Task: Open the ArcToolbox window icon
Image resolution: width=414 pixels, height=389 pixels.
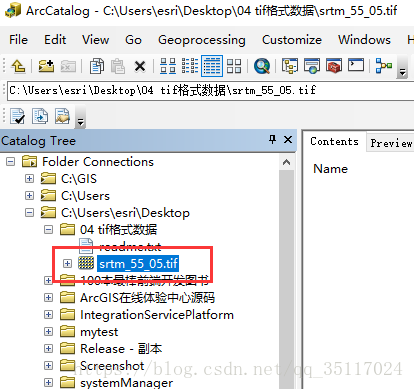Action: click(x=334, y=66)
